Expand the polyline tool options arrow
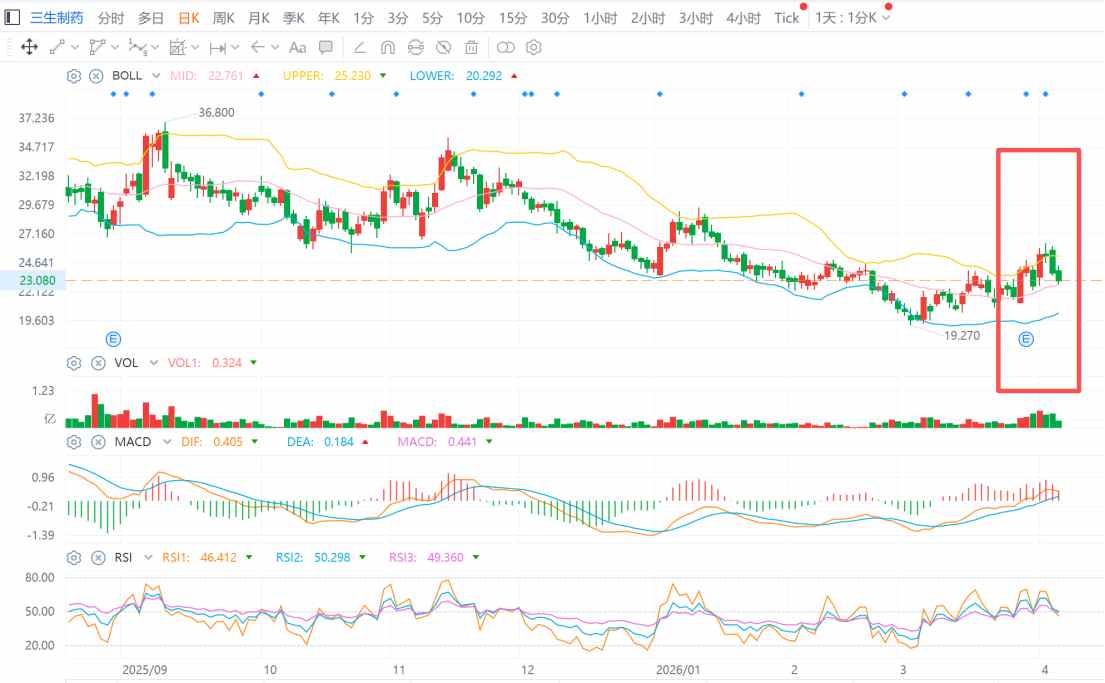 tap(115, 47)
